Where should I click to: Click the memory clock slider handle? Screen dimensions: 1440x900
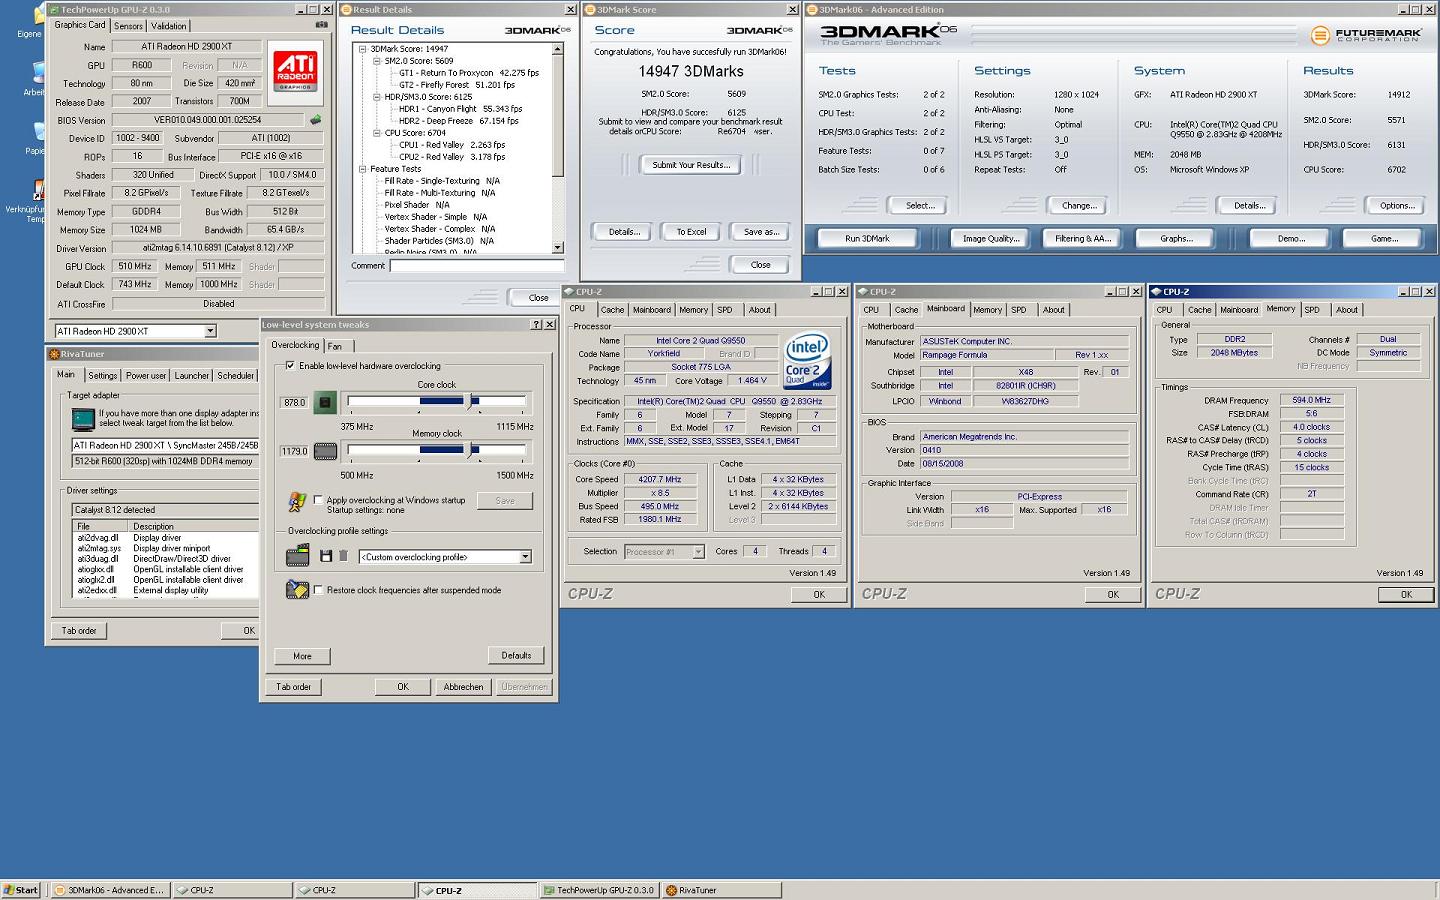pyautogui.click(x=470, y=450)
